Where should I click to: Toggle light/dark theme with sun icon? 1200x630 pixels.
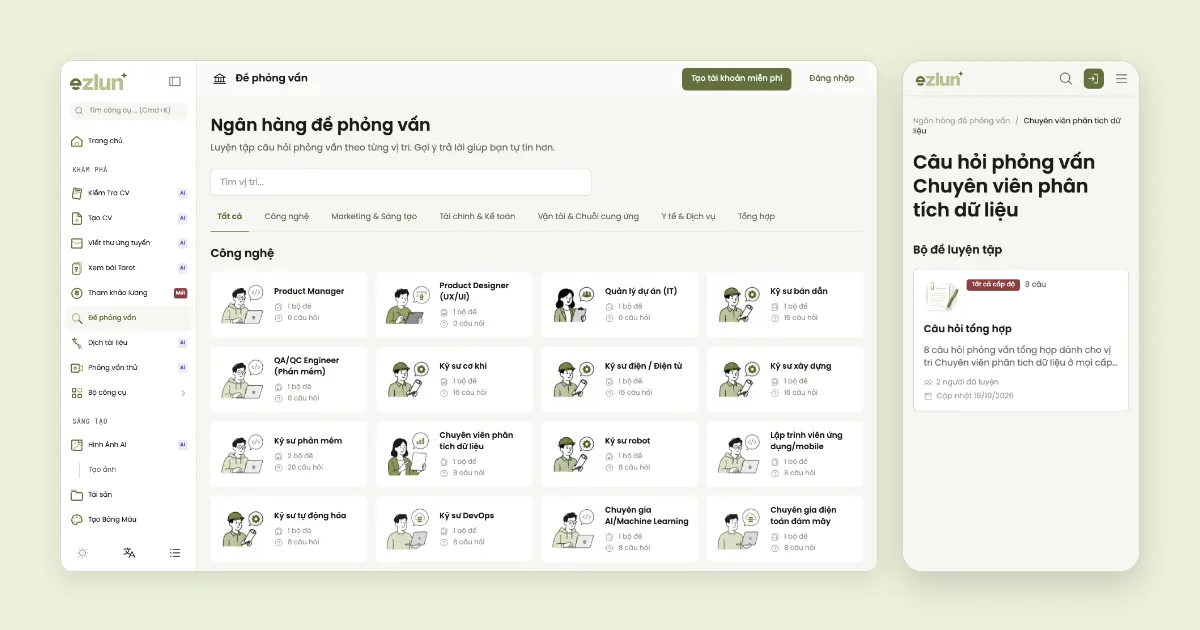(82, 553)
